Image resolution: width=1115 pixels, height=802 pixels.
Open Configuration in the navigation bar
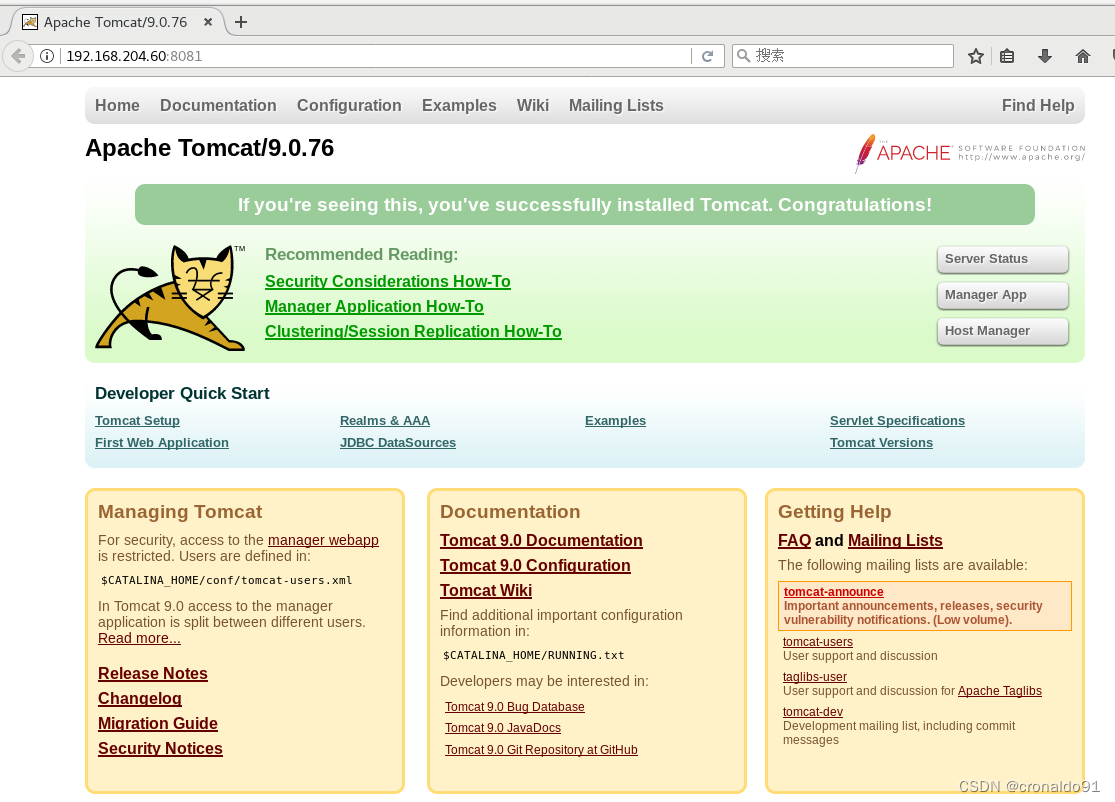(349, 105)
